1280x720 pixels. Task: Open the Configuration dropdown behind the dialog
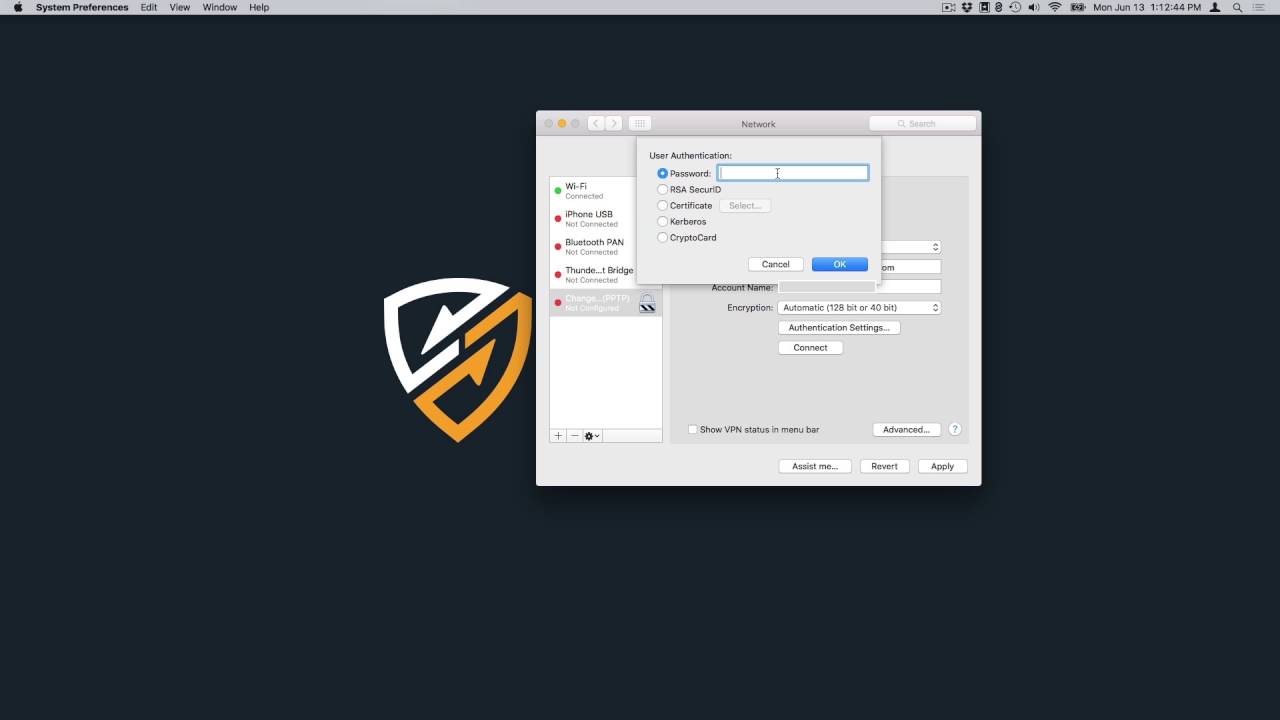(911, 247)
